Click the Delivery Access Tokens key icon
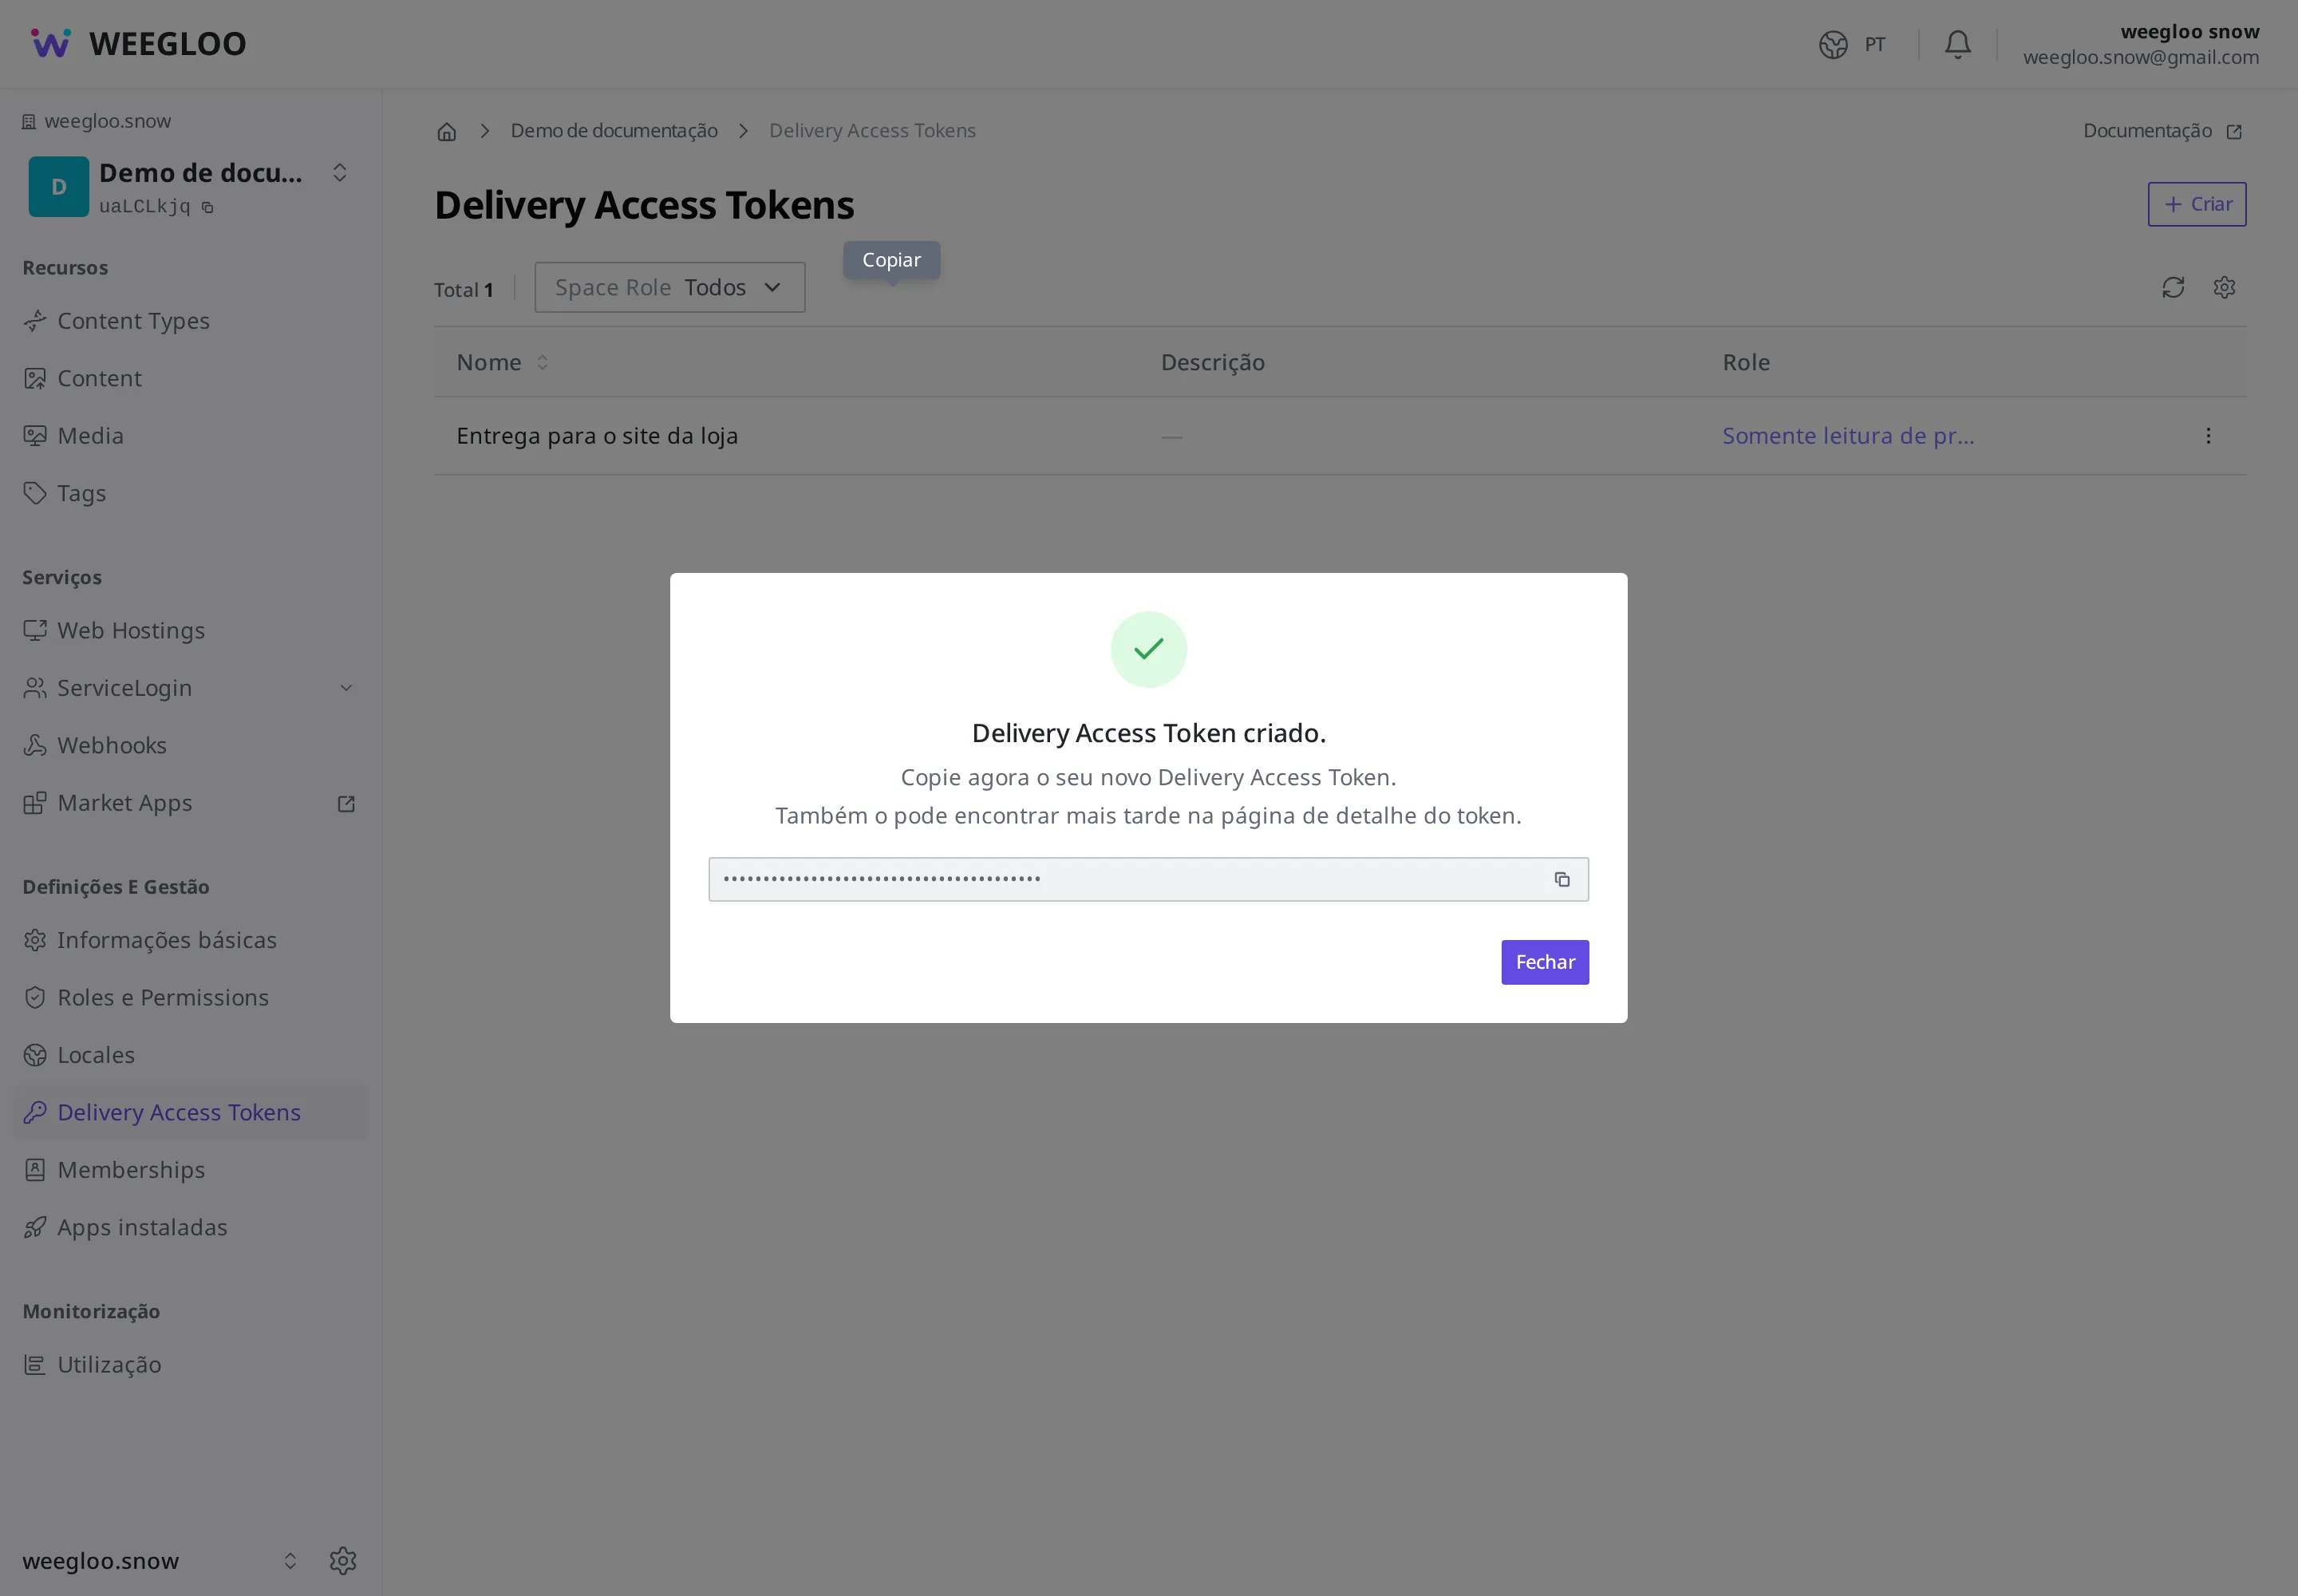2298x1596 pixels. 35,1112
